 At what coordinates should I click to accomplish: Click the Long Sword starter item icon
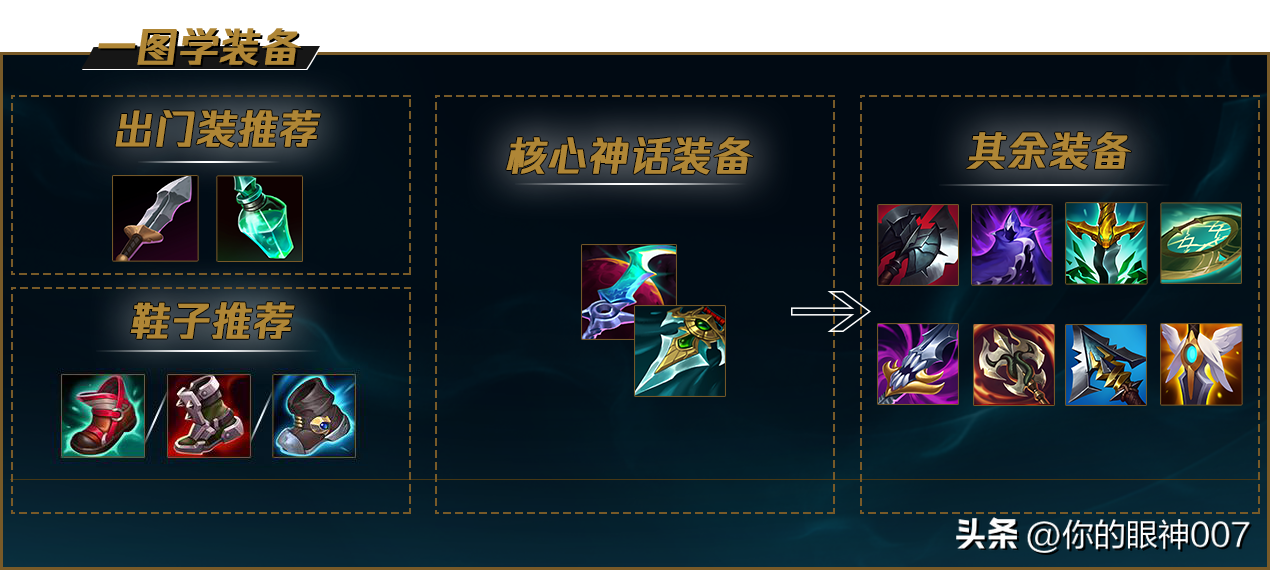coord(155,218)
